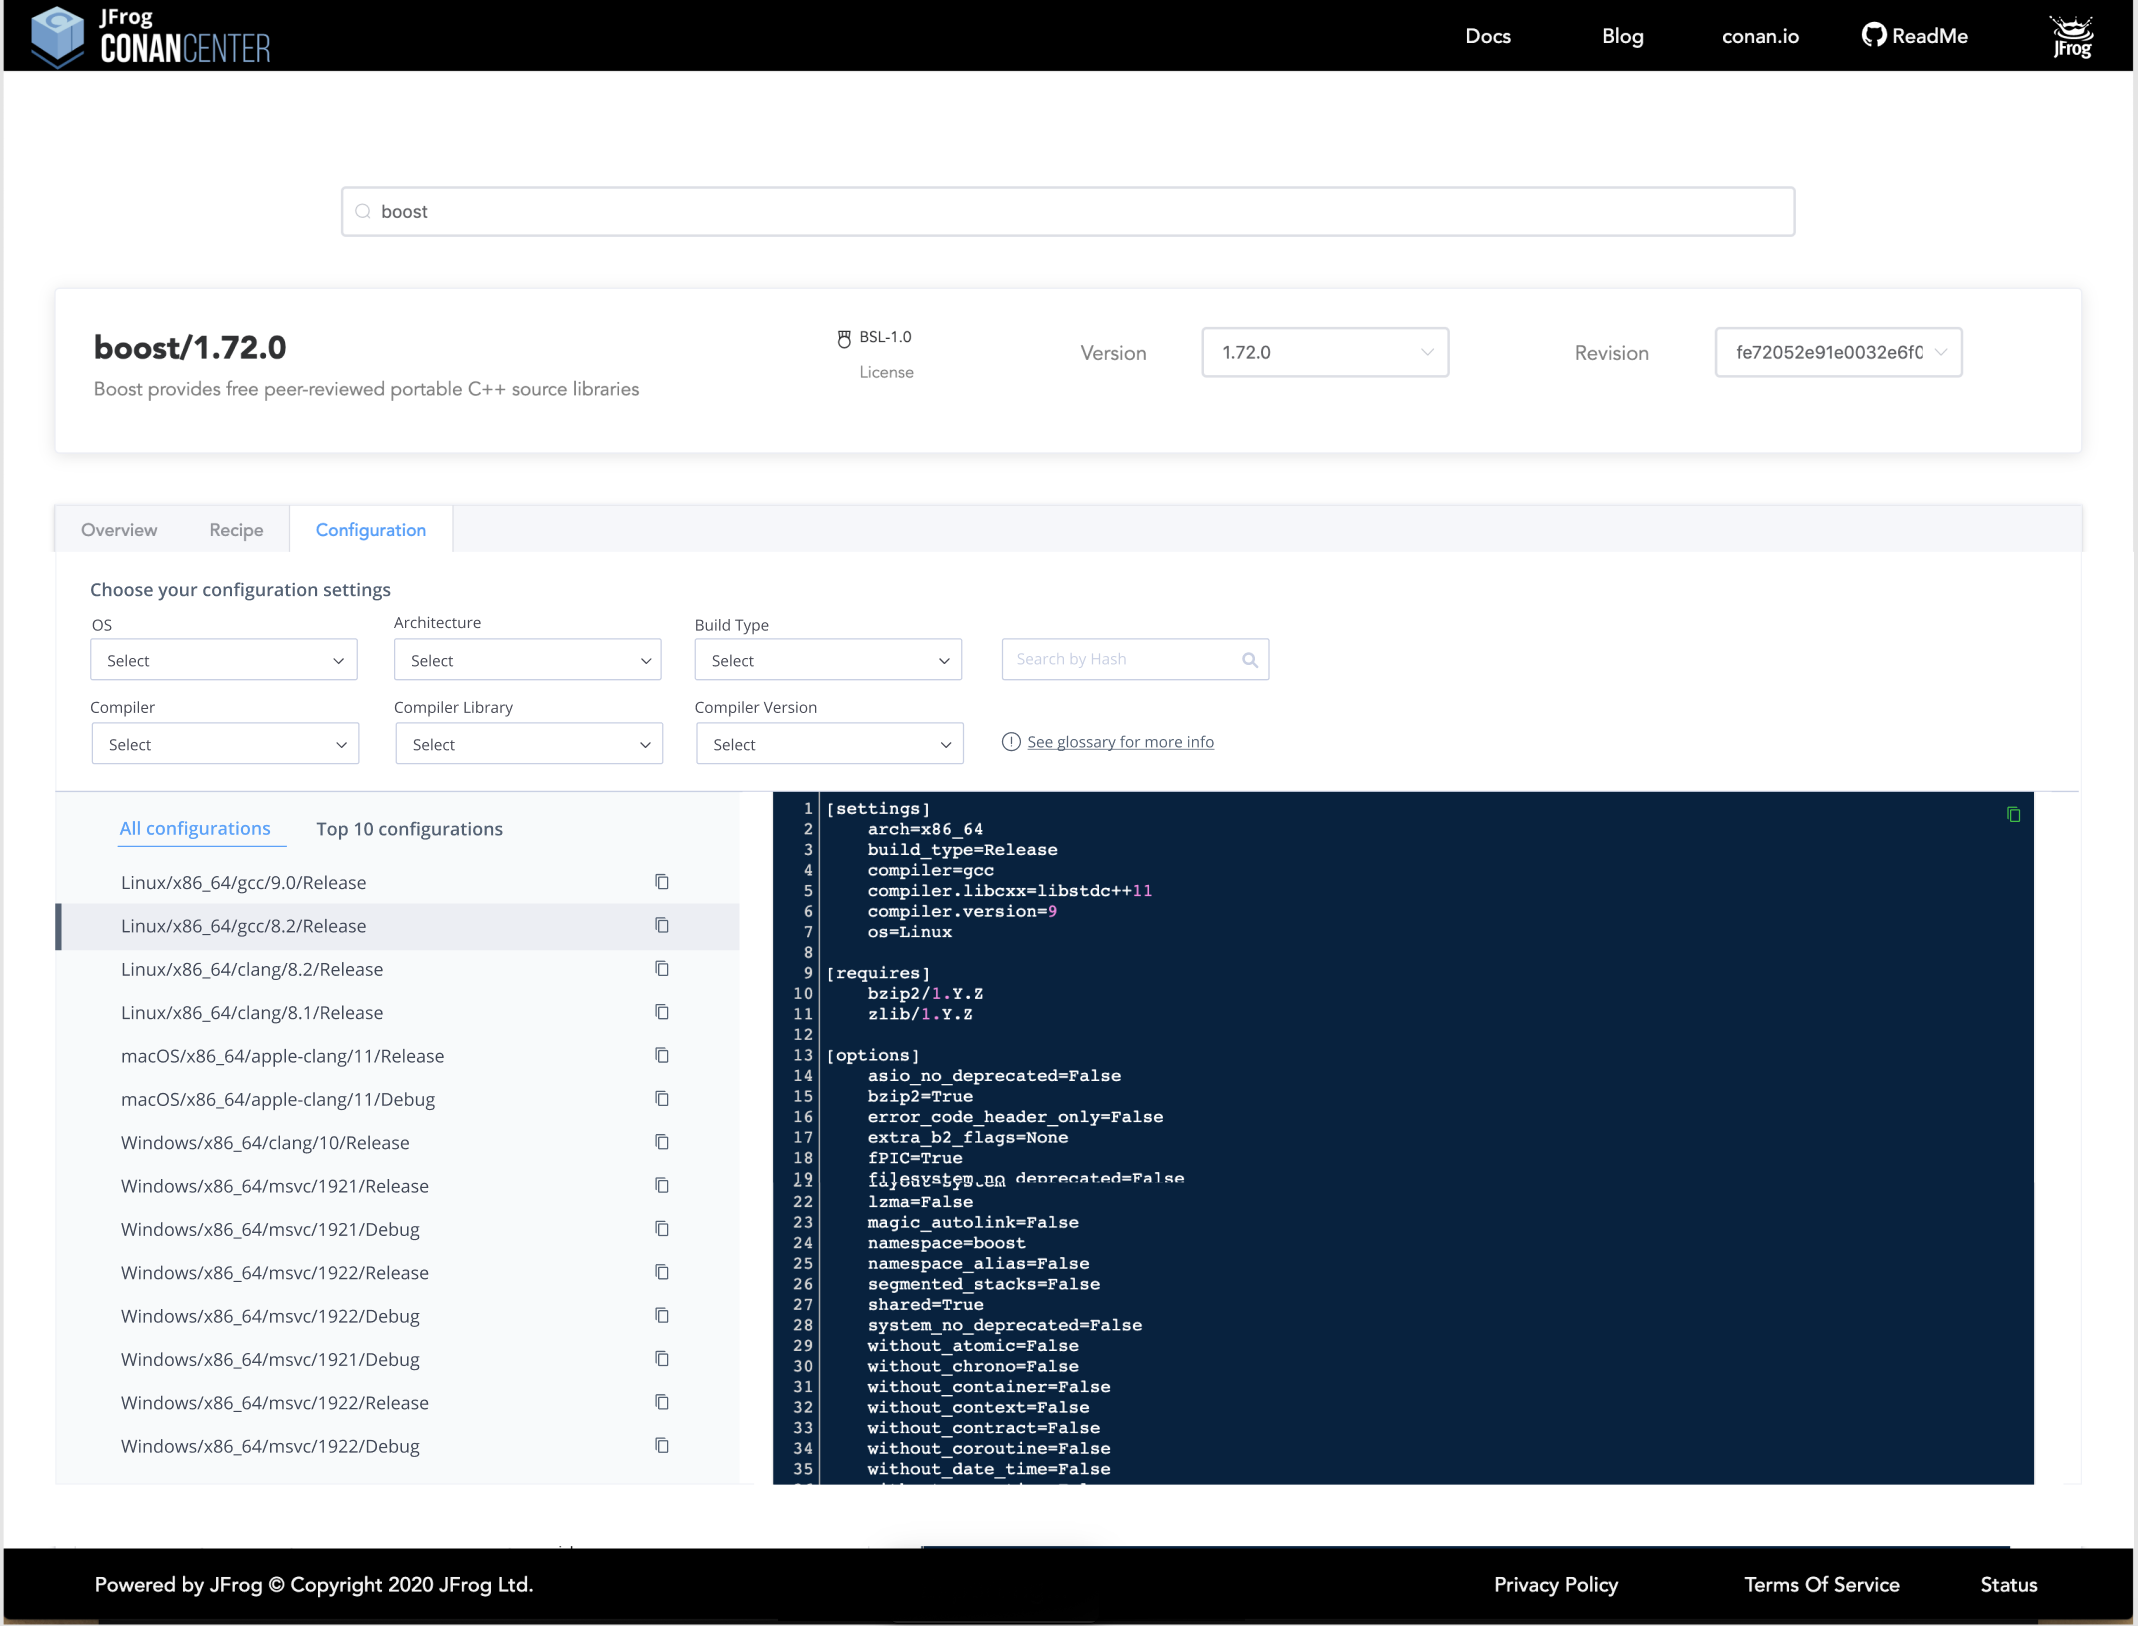This screenshot has height=1626, width=2138.
Task: Copy first Windows msvc/1921/Release configuration
Action: 661,1185
